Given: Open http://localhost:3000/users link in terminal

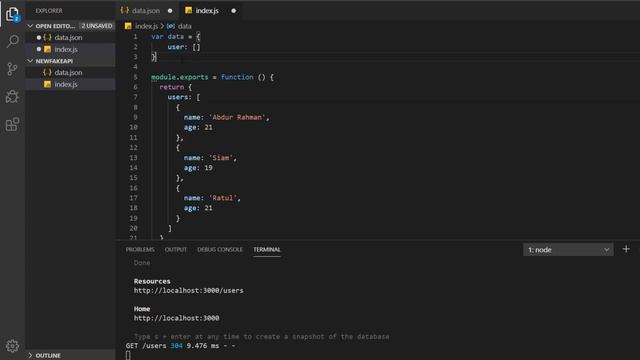Looking at the screenshot, I should [189, 291].
